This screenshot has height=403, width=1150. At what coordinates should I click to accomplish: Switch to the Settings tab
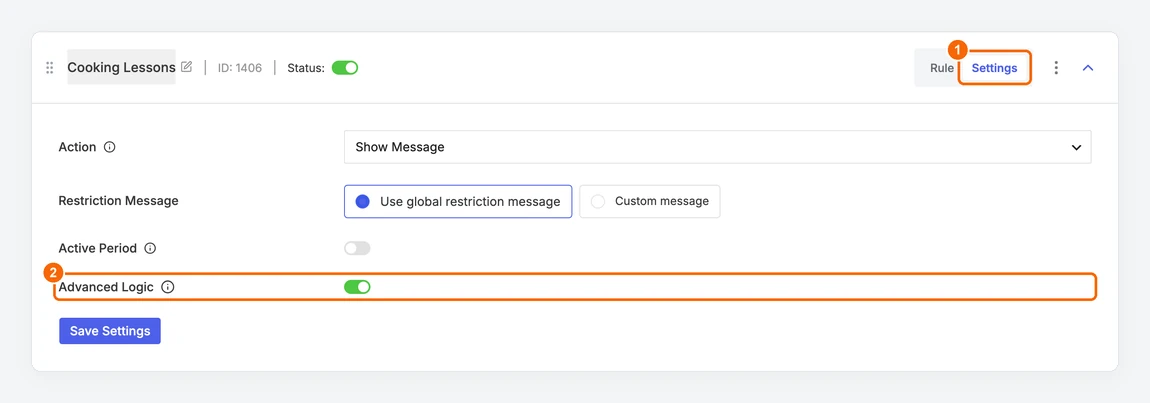pos(995,68)
